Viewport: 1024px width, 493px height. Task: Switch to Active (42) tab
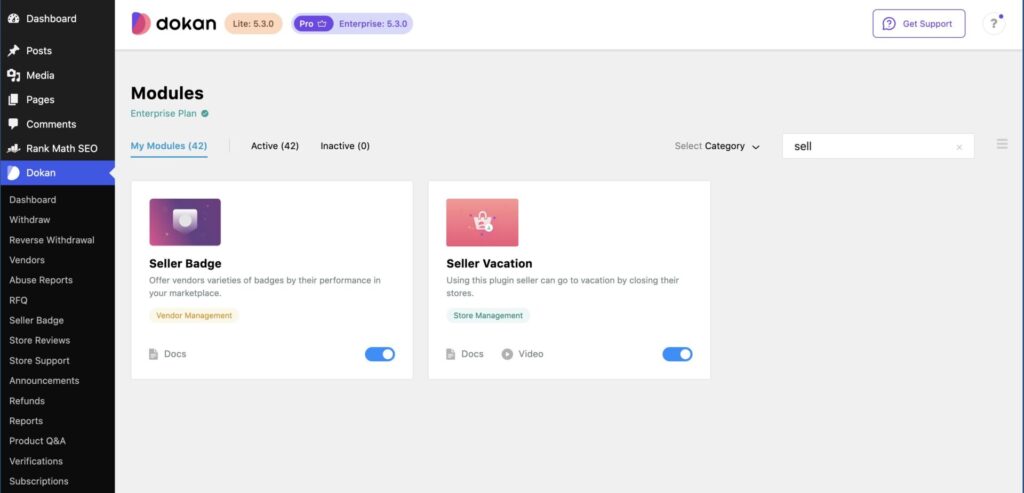pyautogui.click(x=275, y=146)
